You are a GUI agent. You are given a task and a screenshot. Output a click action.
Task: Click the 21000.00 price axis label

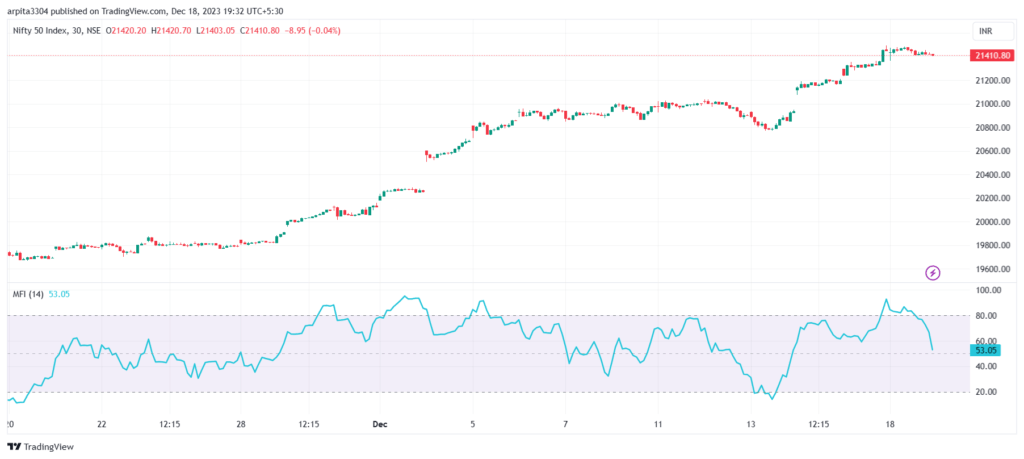pos(992,104)
